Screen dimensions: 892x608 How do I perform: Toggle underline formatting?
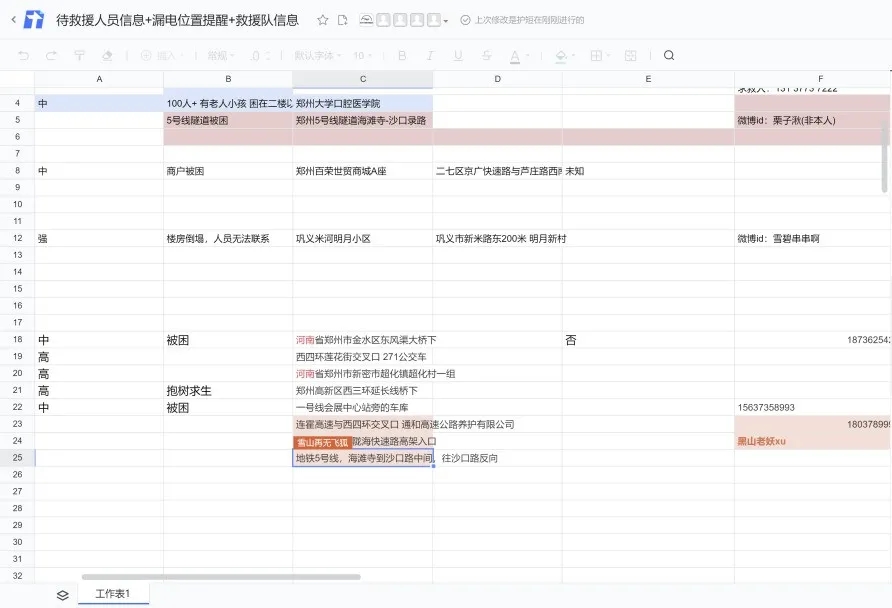tap(458, 55)
